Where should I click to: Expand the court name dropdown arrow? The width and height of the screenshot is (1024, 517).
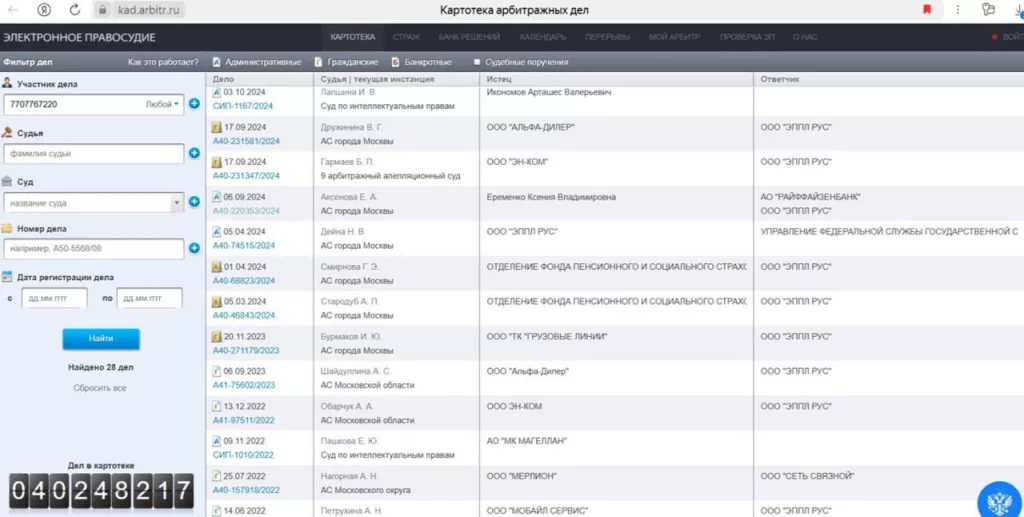click(178, 202)
